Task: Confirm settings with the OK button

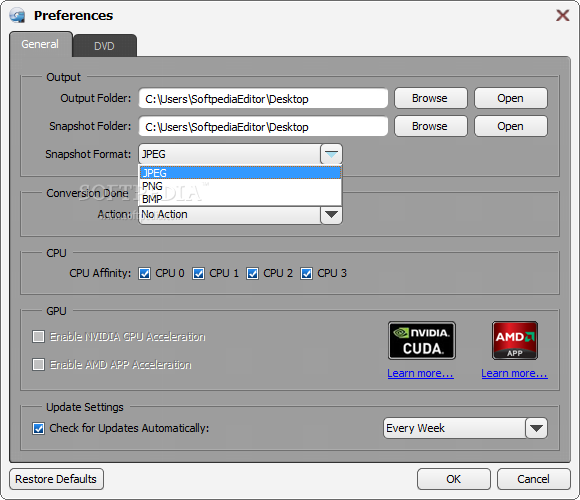Action: (x=454, y=479)
